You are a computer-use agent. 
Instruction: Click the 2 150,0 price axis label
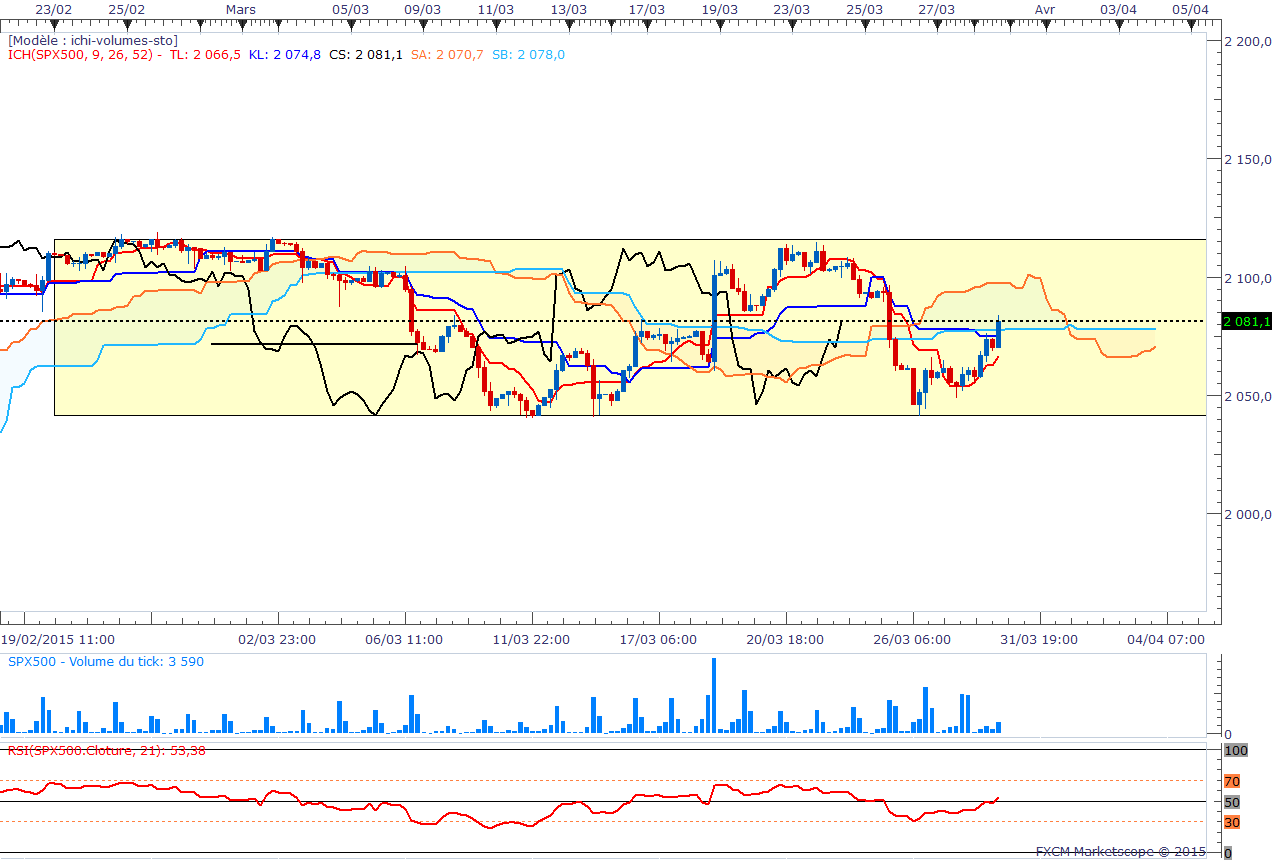click(1247, 159)
